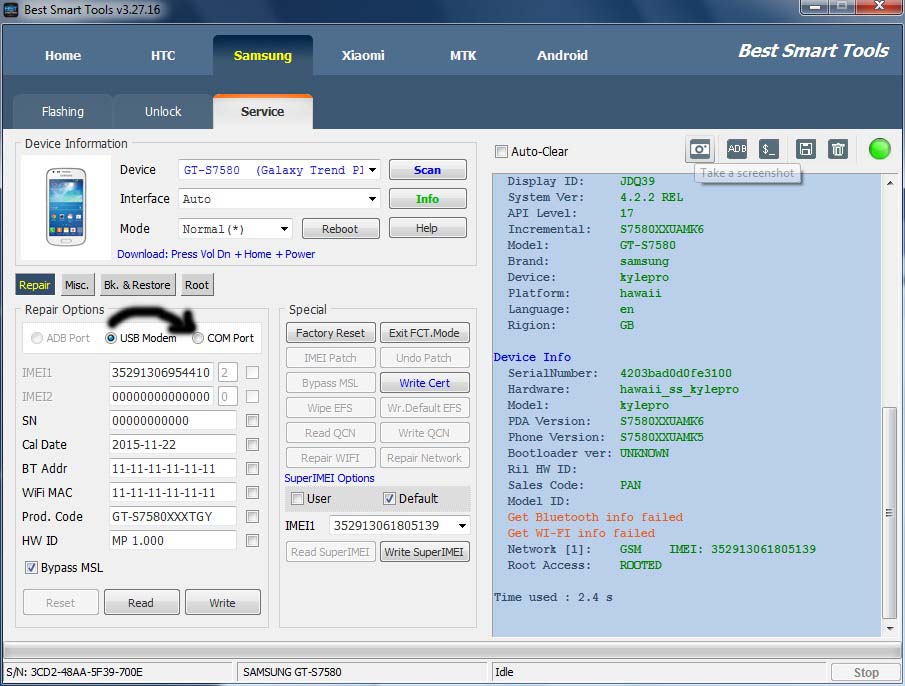Screen dimensions: 905x686
Task: Uncheck the Default SuperIMEI checkbox
Action: point(390,498)
